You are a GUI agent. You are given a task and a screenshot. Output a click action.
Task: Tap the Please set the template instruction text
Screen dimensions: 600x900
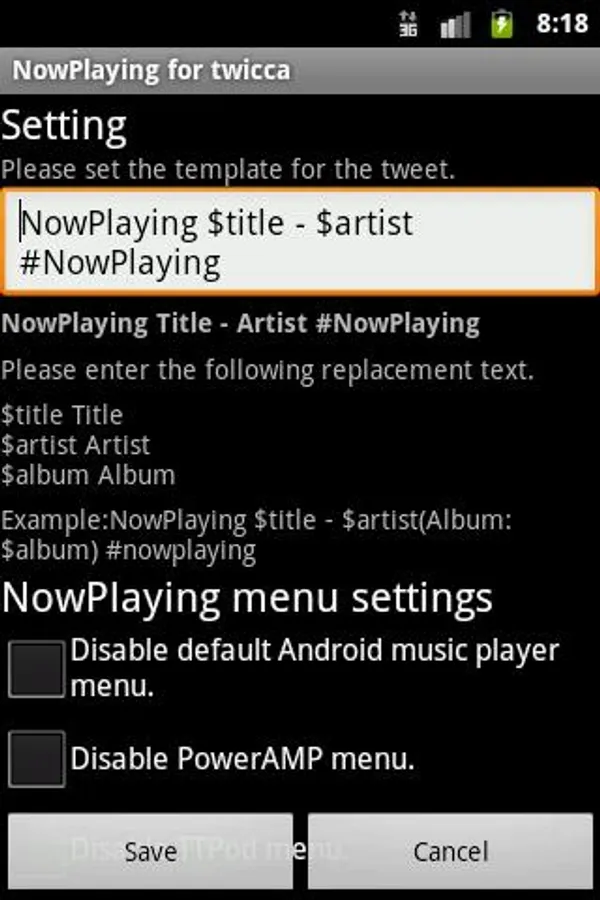228,170
